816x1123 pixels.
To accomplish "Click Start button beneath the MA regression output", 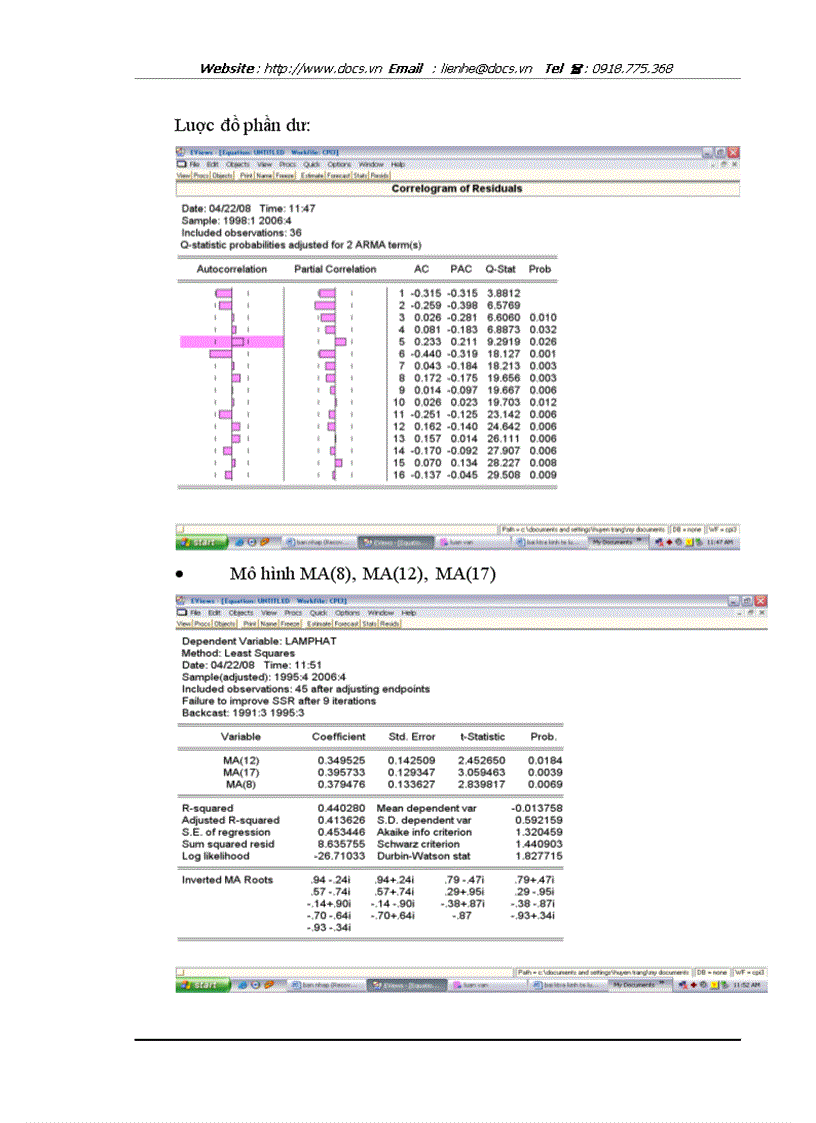I will click(x=200, y=985).
